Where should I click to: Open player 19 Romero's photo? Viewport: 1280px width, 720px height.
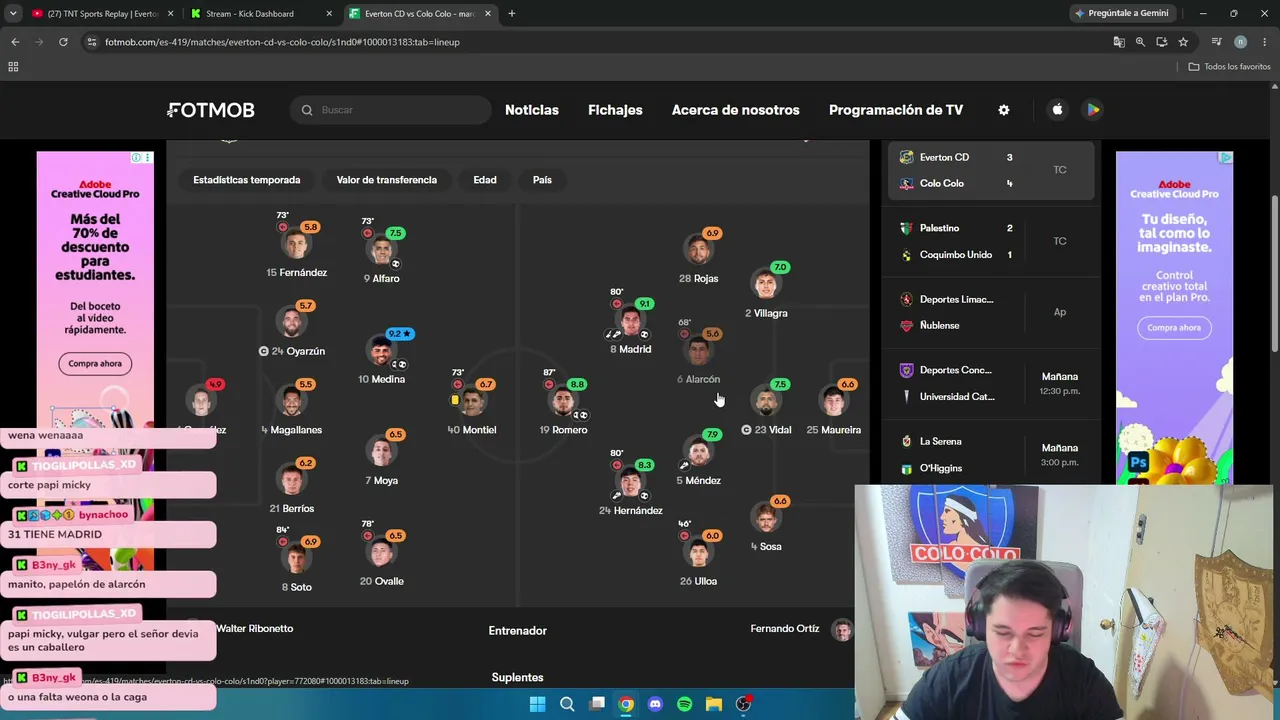coord(564,401)
